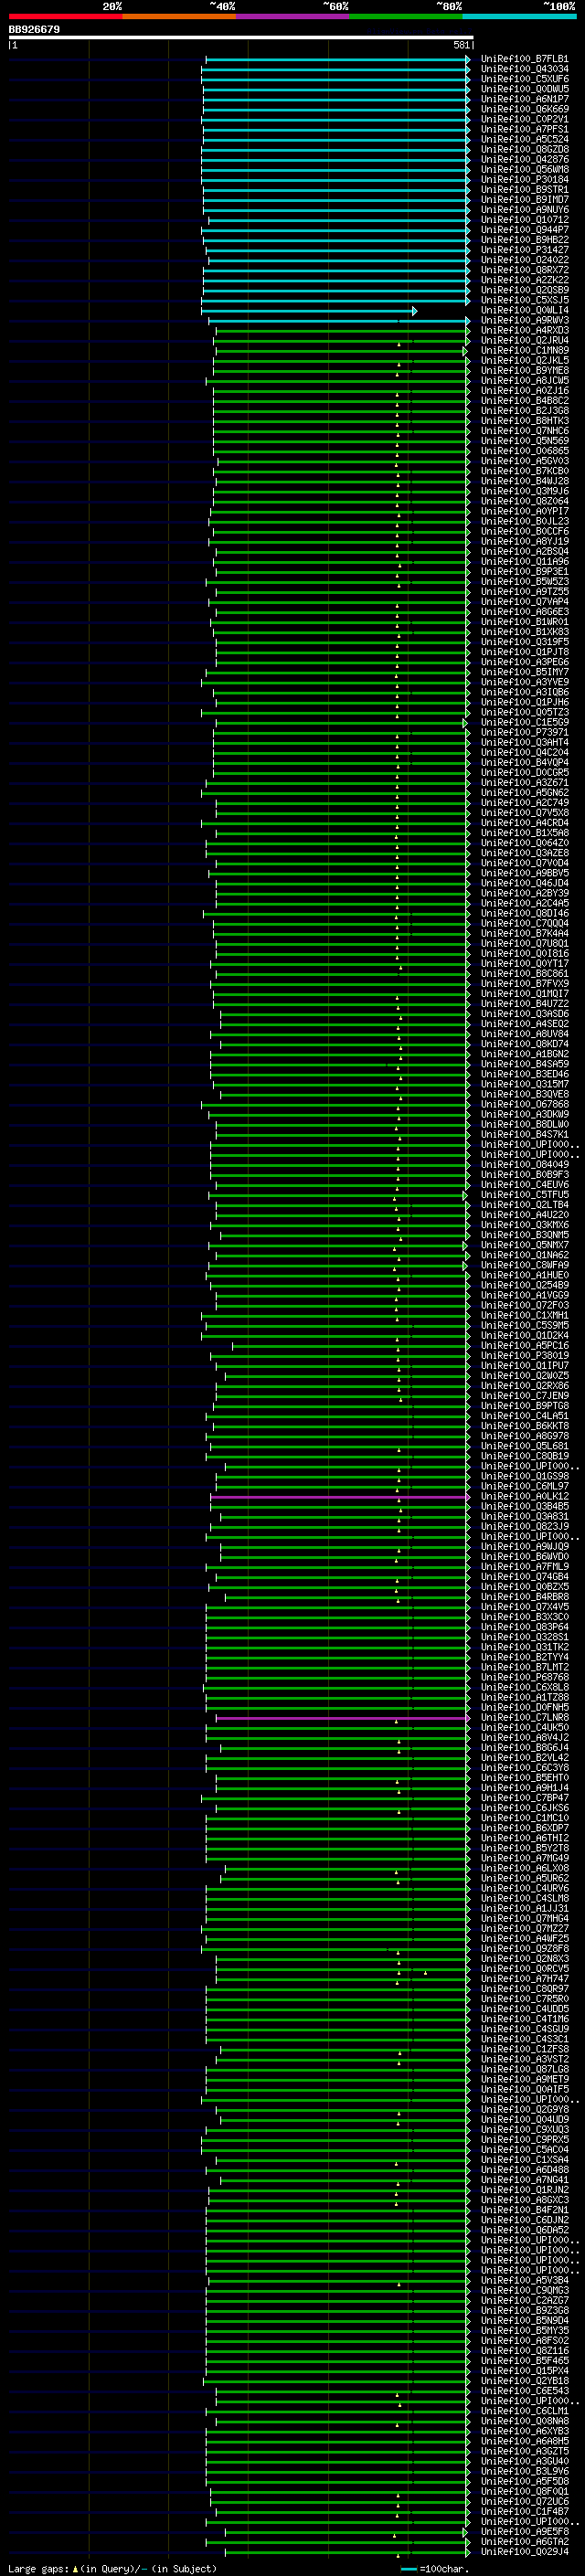Select hit label UniRef100_Q11A96
585x2576 pixels.
click(x=524, y=562)
